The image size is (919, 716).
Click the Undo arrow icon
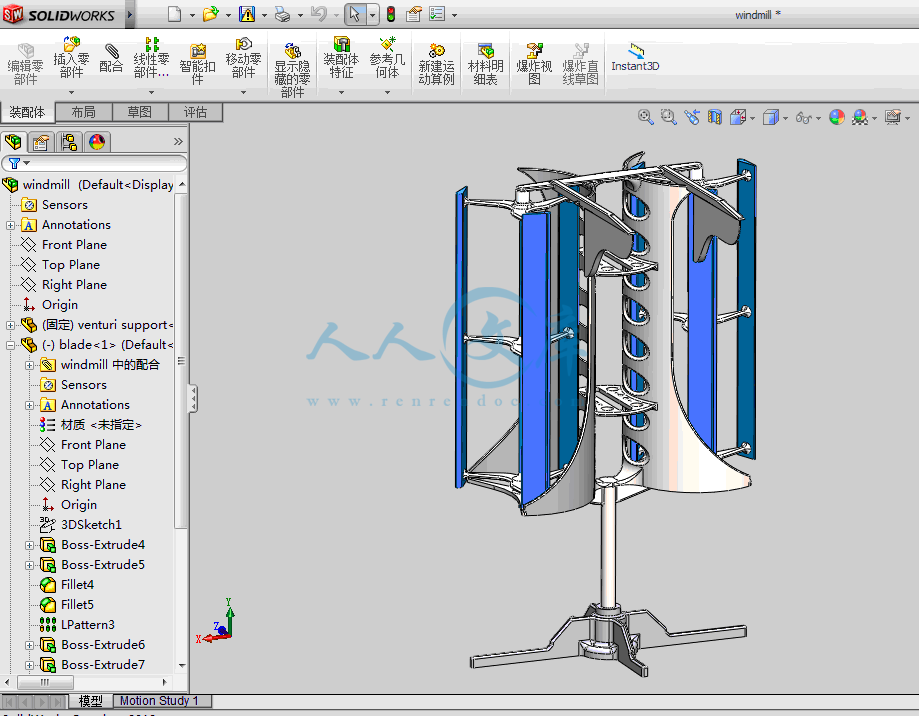(319, 14)
